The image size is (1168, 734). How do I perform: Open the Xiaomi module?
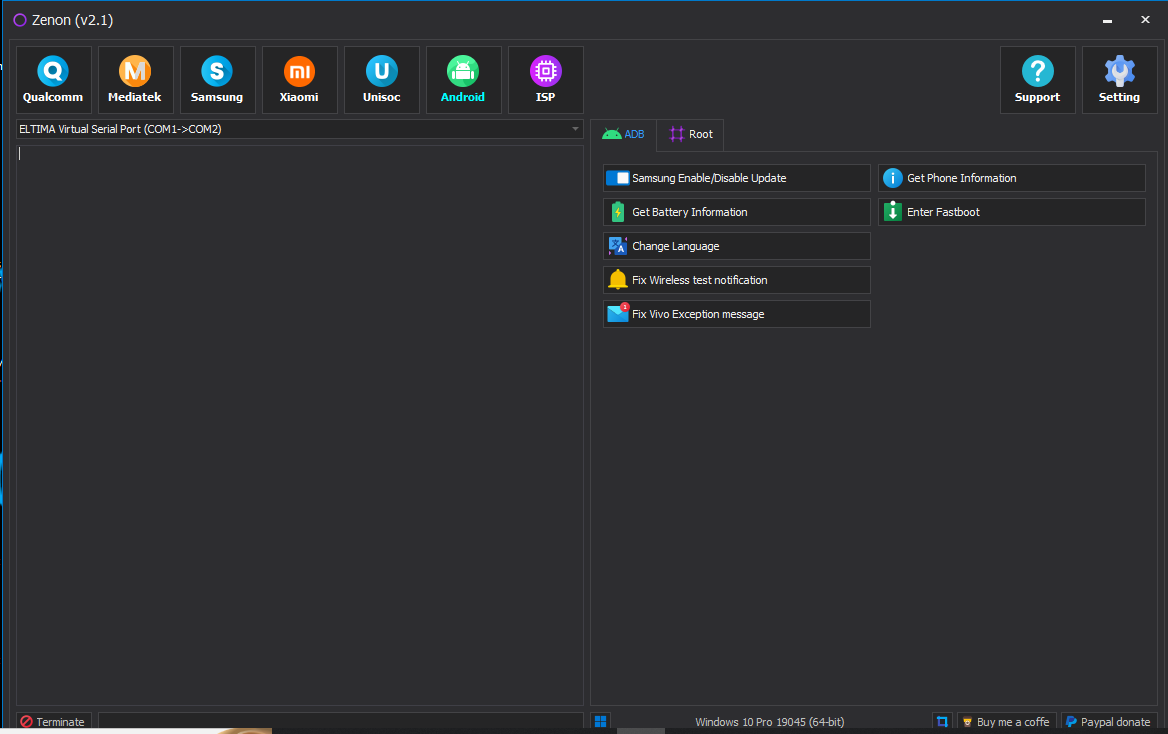tap(299, 80)
